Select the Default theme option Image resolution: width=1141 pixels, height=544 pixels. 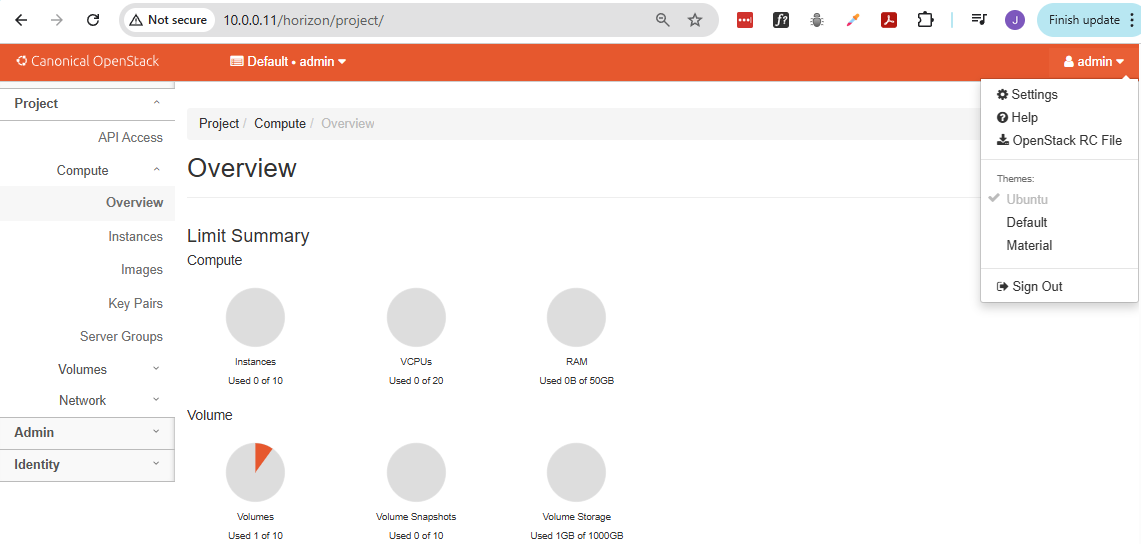(x=1027, y=222)
